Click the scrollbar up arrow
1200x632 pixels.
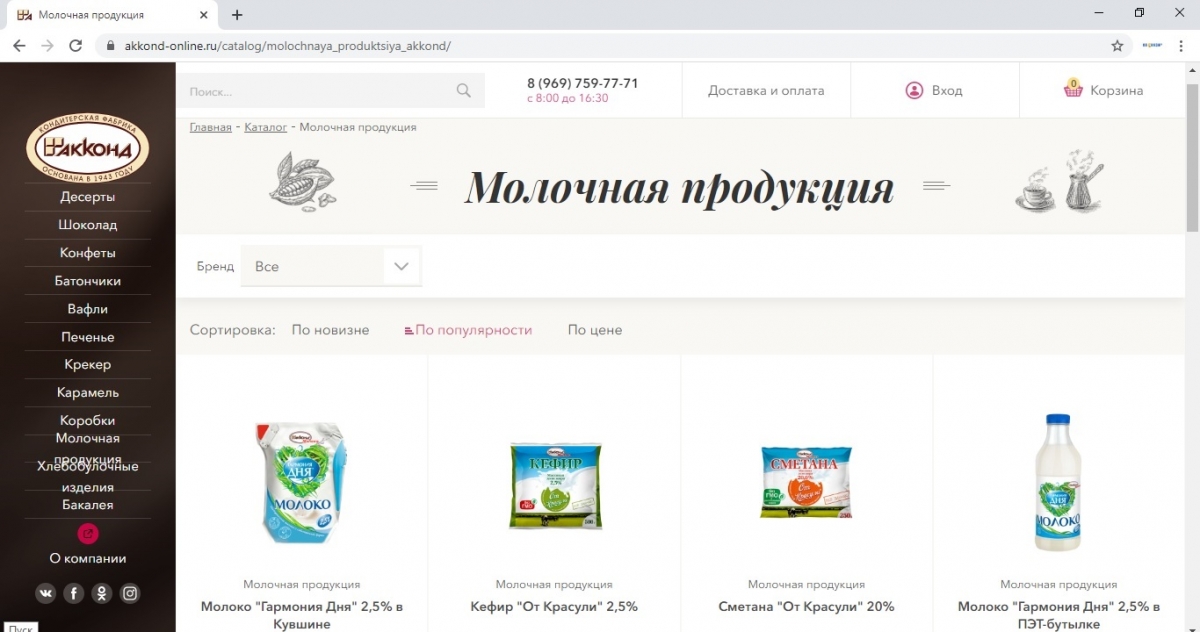click(1190, 70)
